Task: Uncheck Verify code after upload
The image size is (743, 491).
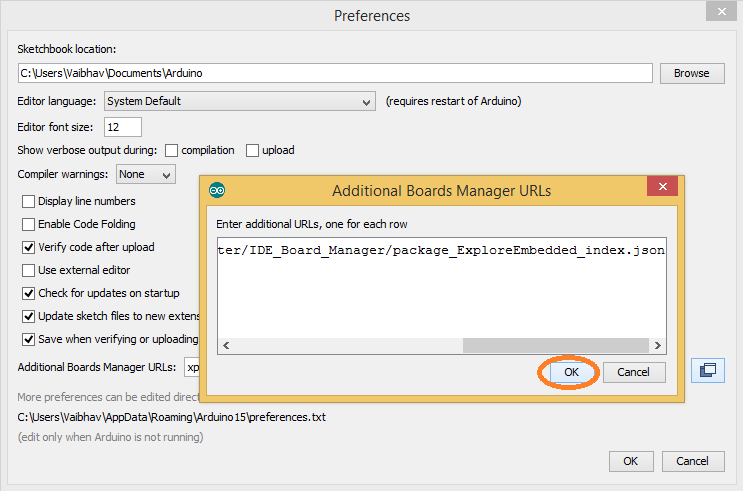Action: click(x=28, y=247)
